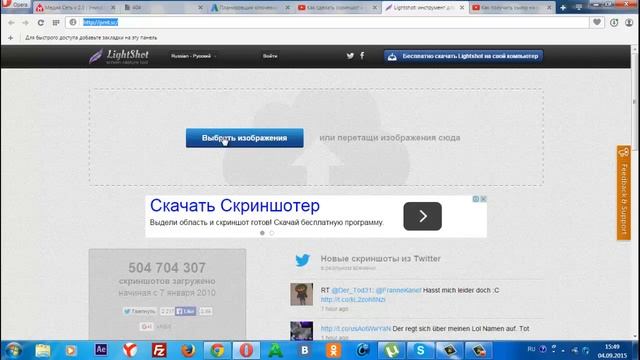This screenshot has height=360, width=640.
Task: Open the ad info icon
Action: click(x=476, y=199)
